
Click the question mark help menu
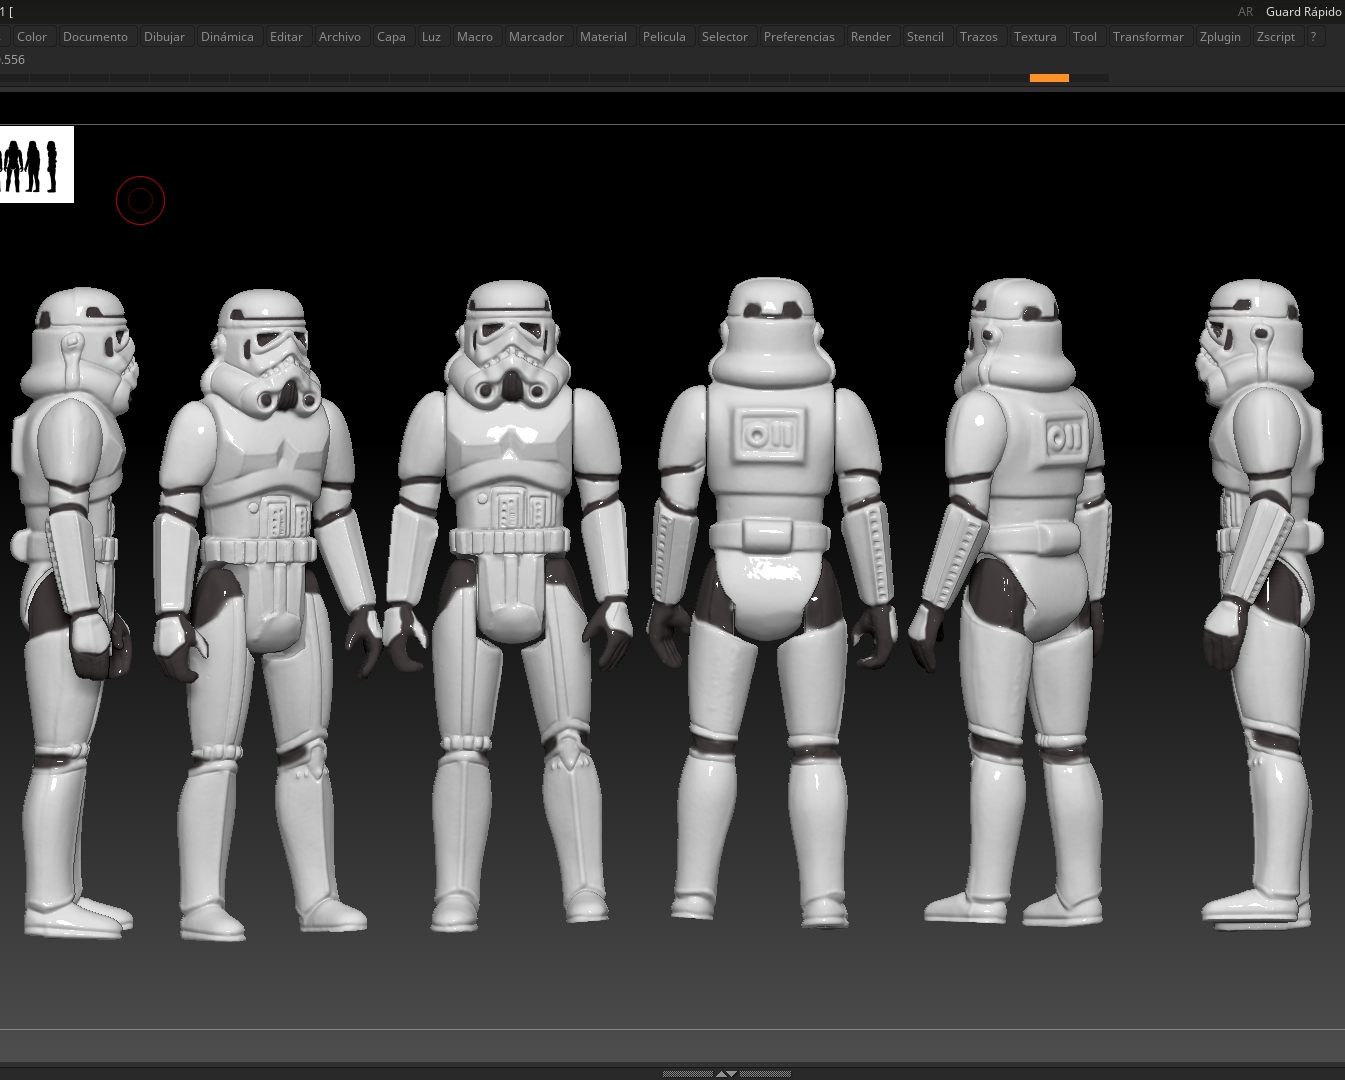click(1313, 37)
